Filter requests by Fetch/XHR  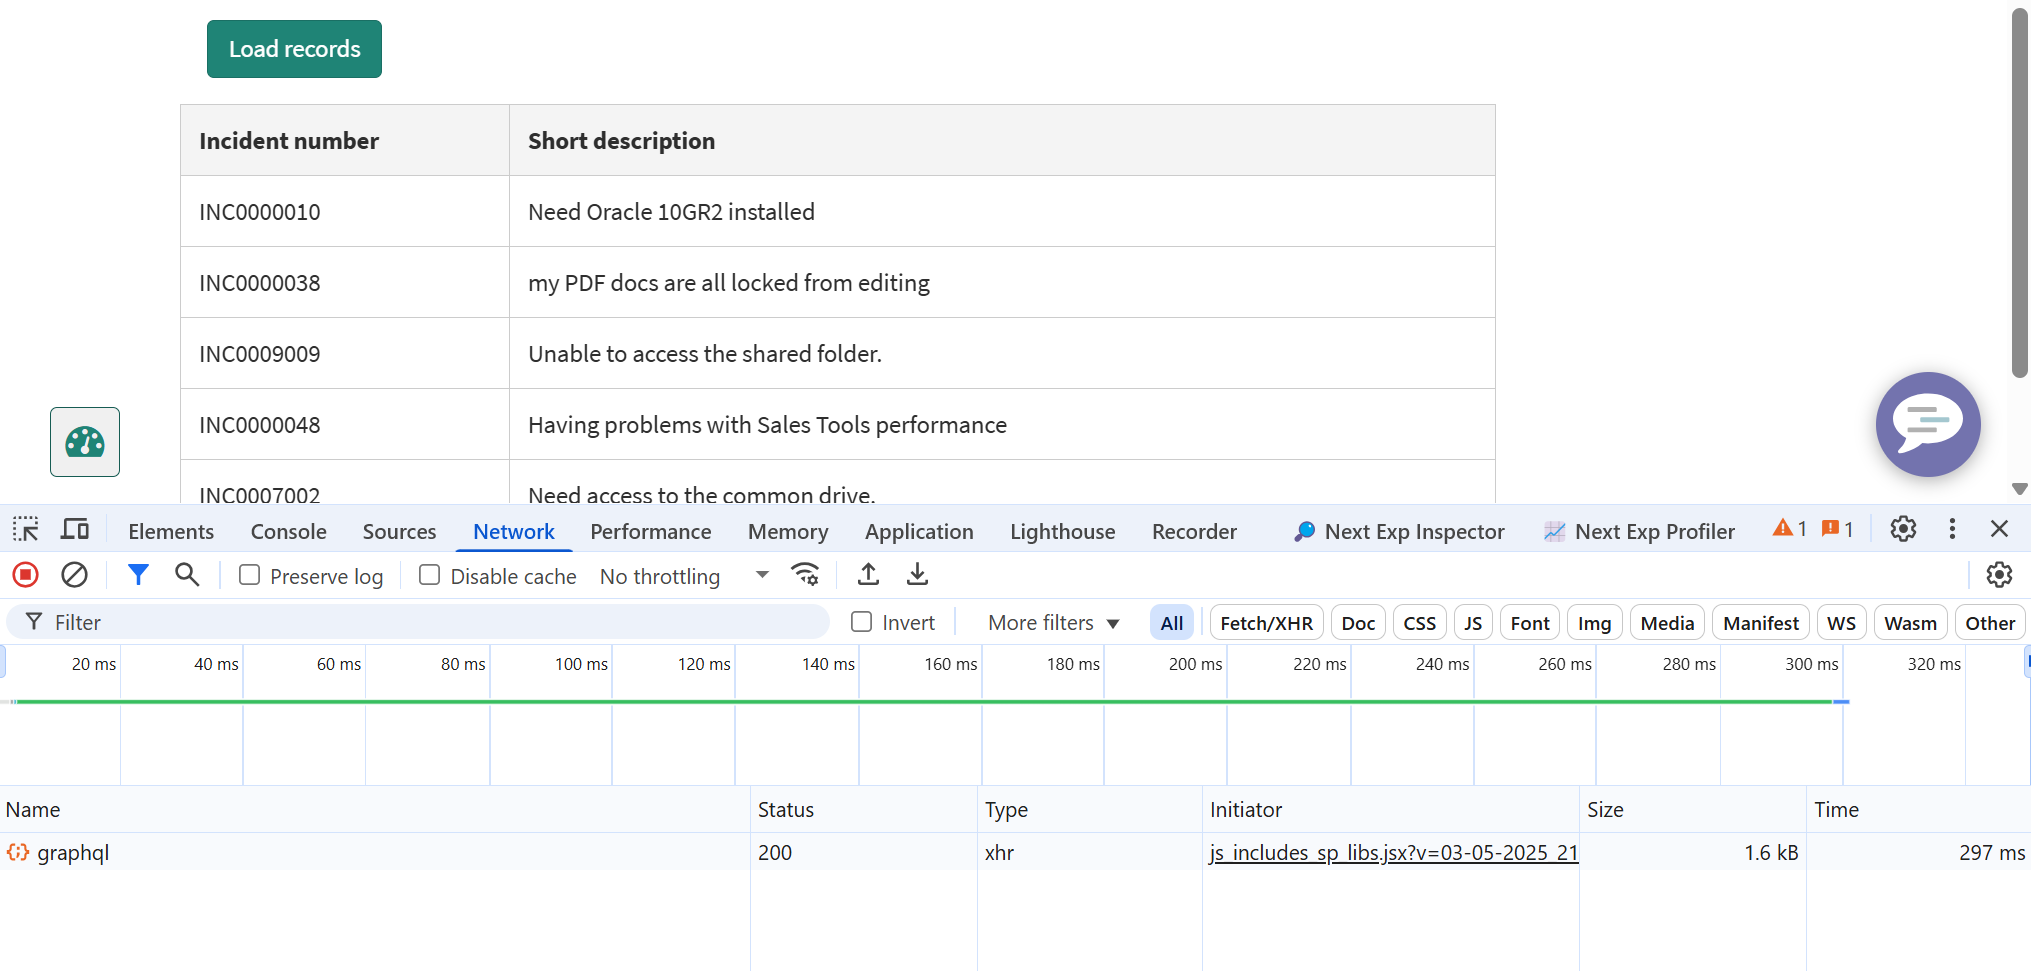(1266, 623)
